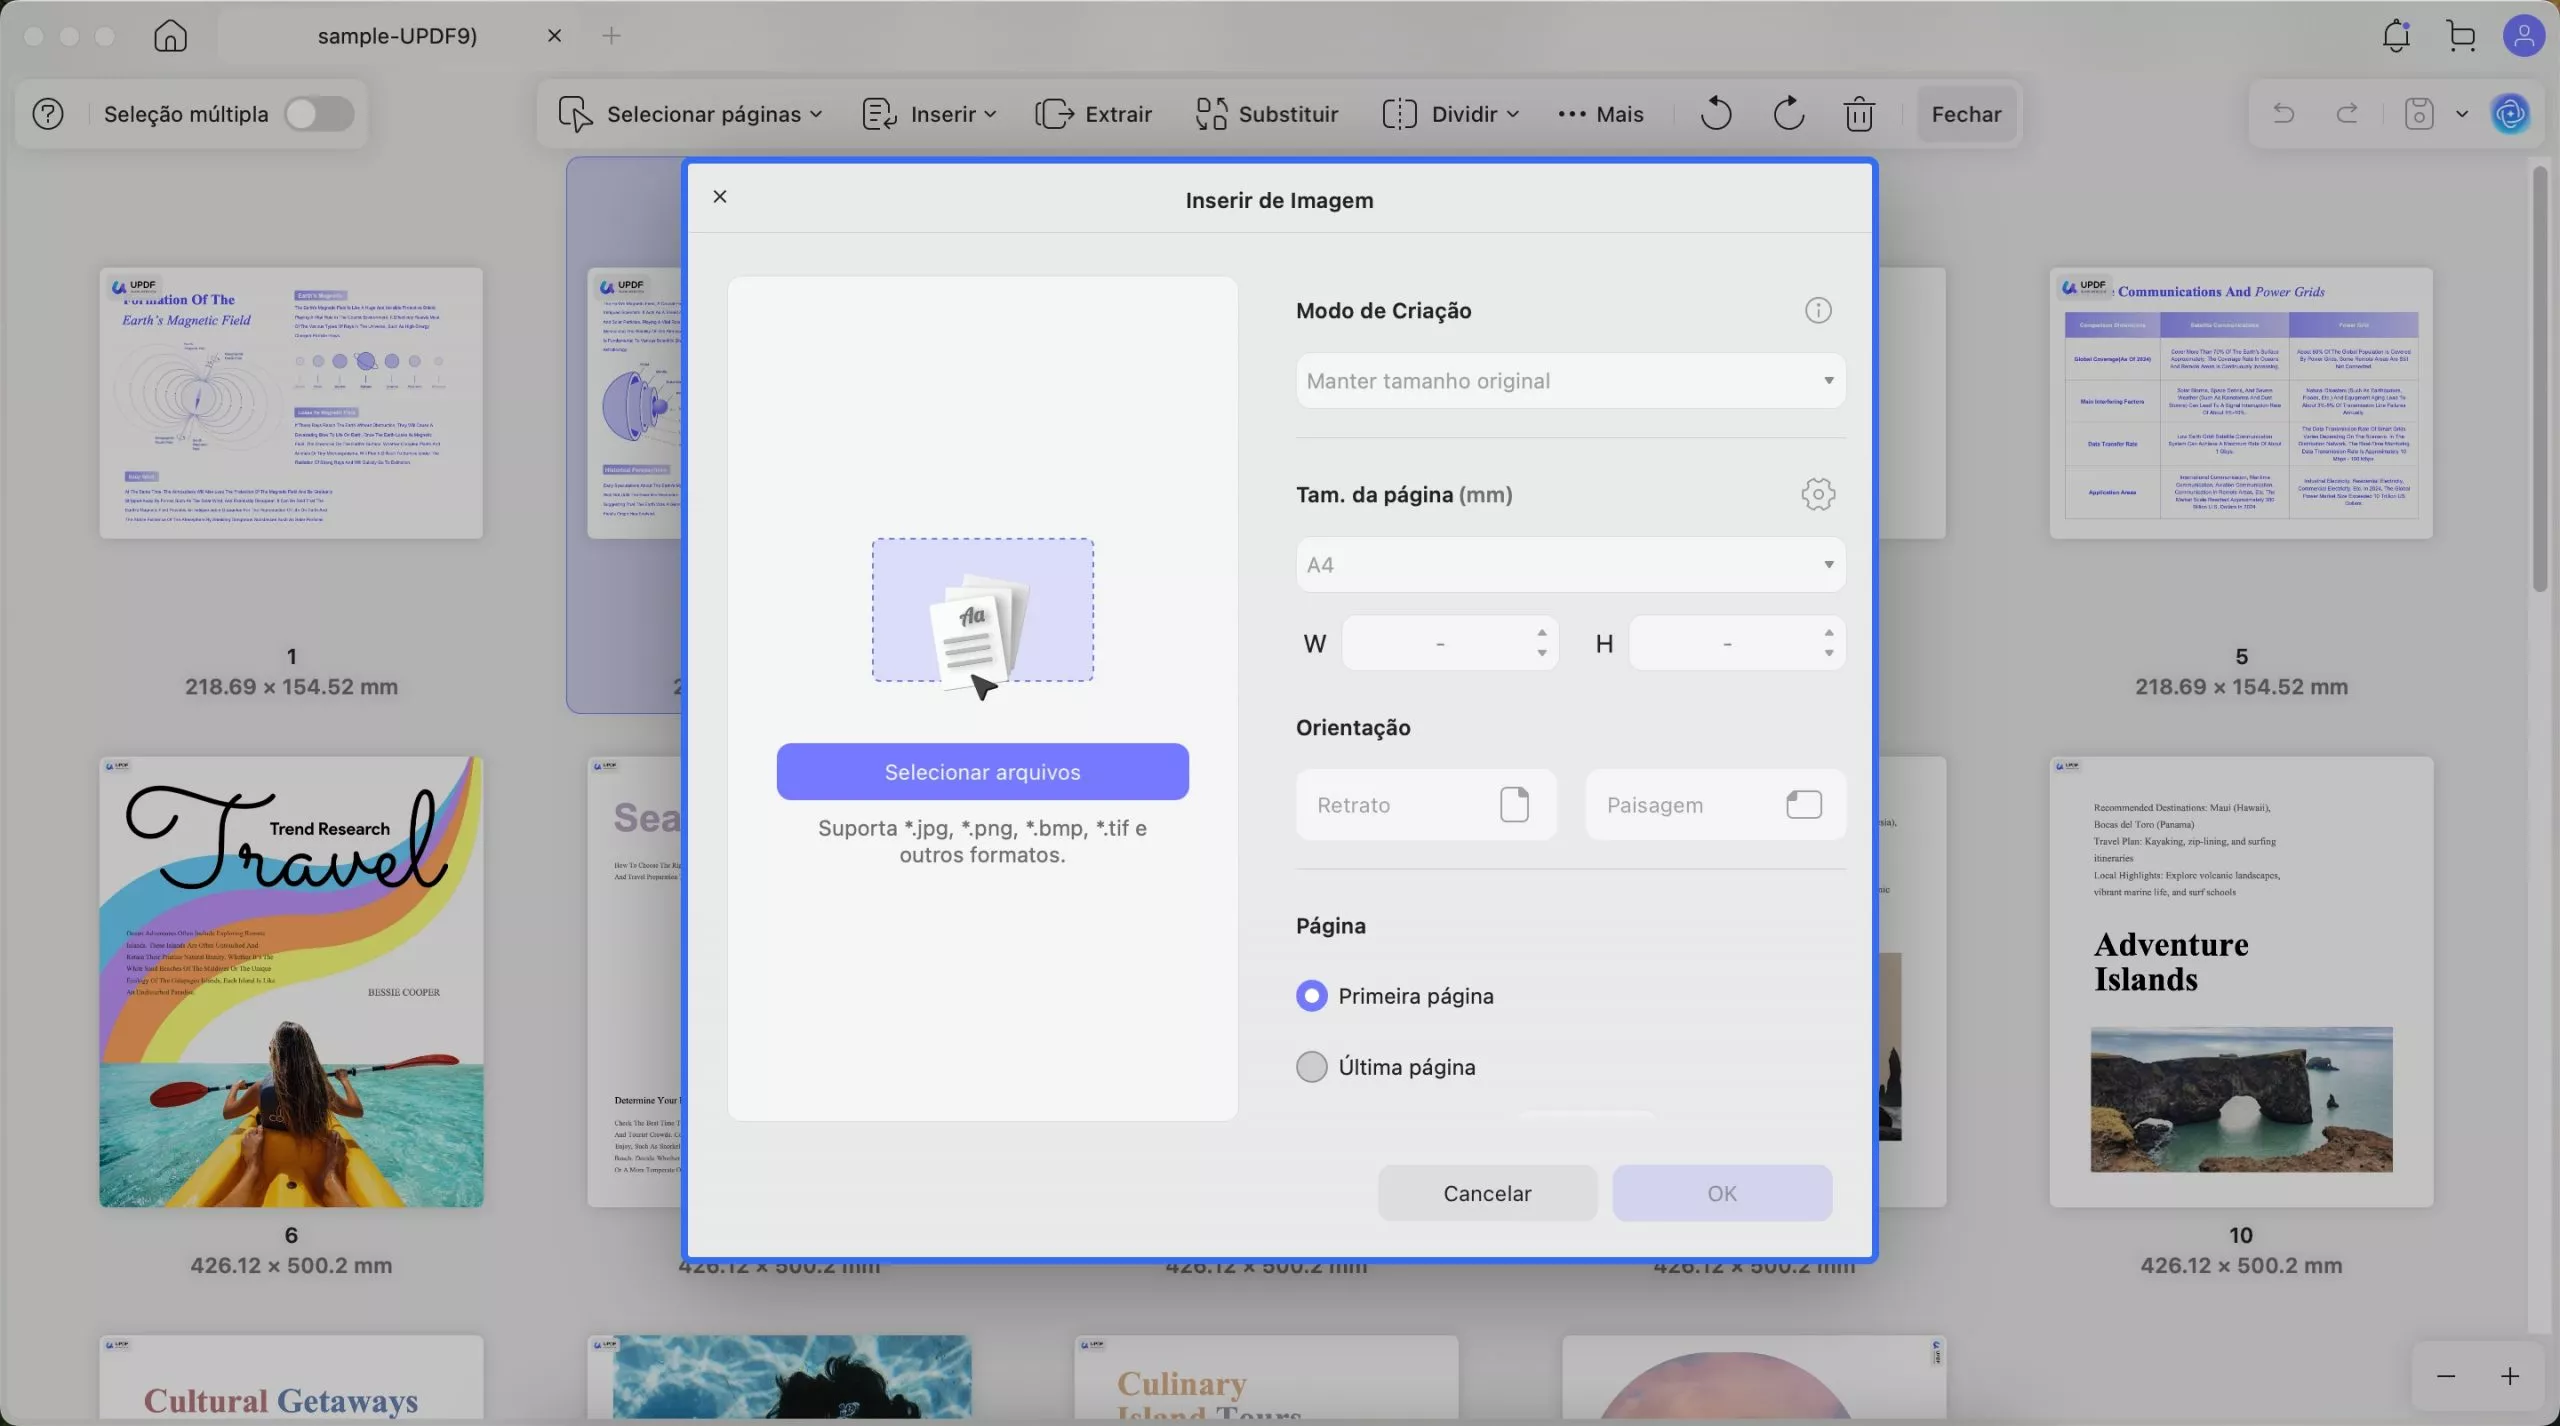This screenshot has height=1426, width=2560.
Task: Select the Dividir page tool
Action: click(x=1447, y=113)
